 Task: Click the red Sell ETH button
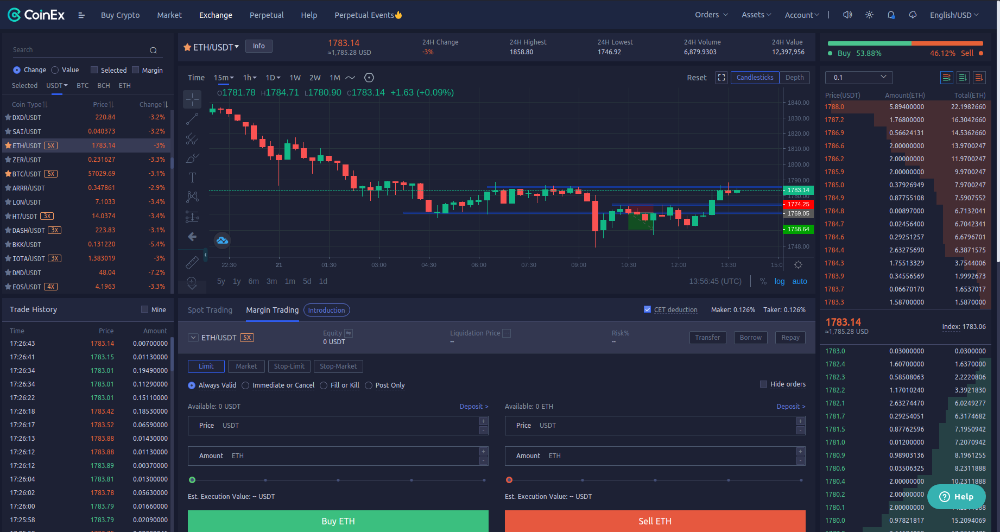point(655,521)
